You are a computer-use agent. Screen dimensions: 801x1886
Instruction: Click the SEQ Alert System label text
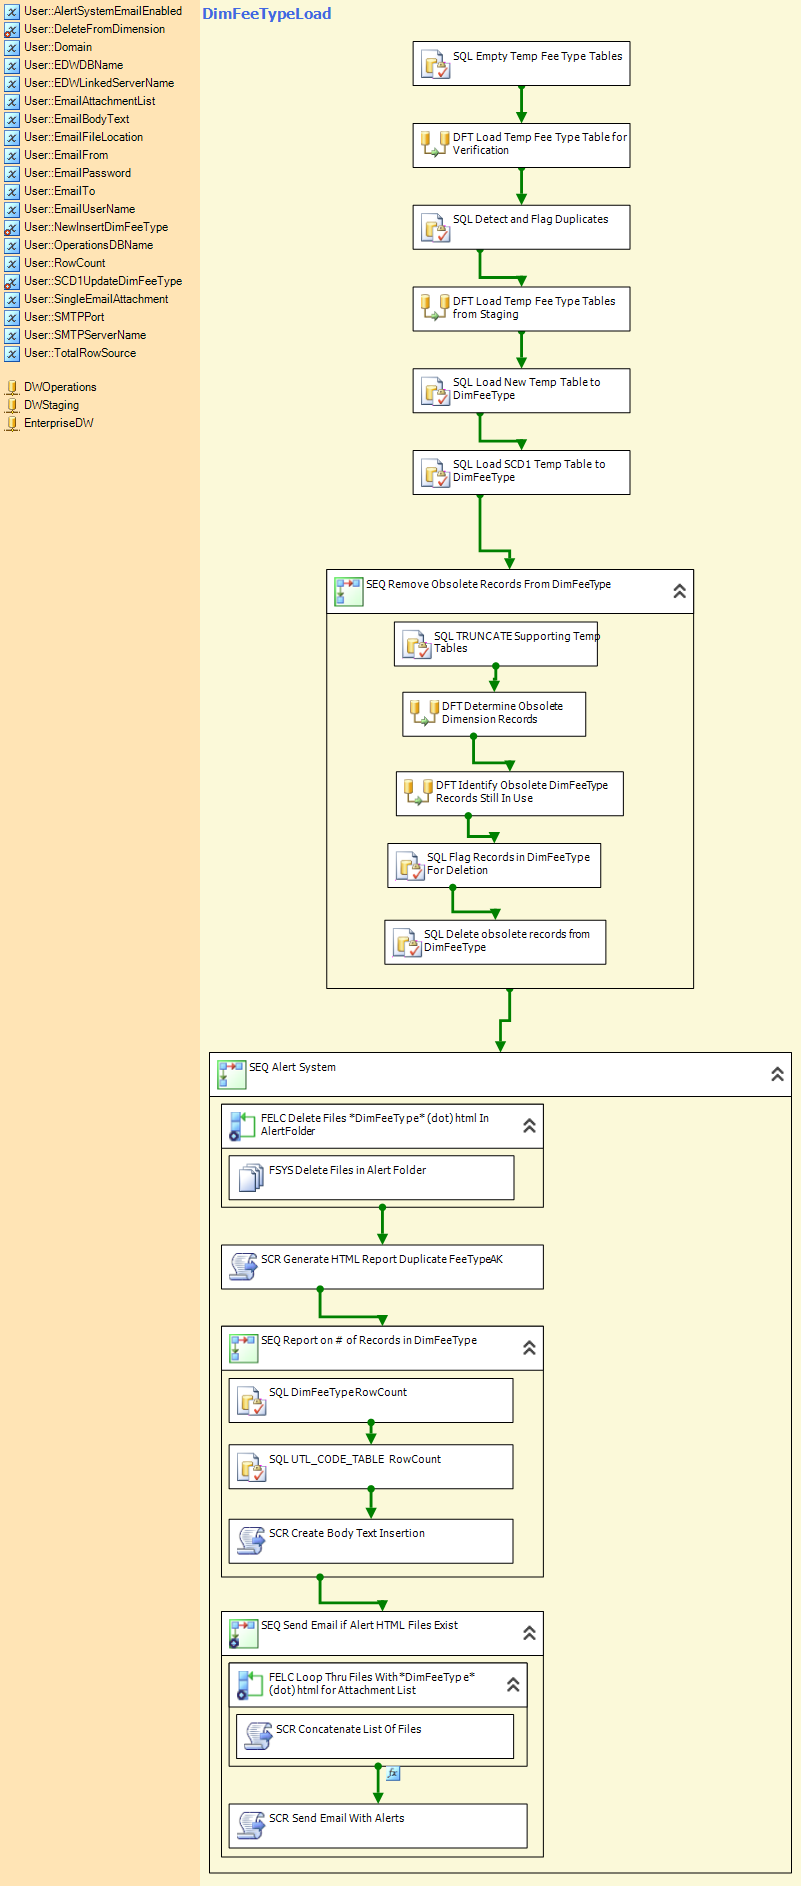[x=292, y=1067]
